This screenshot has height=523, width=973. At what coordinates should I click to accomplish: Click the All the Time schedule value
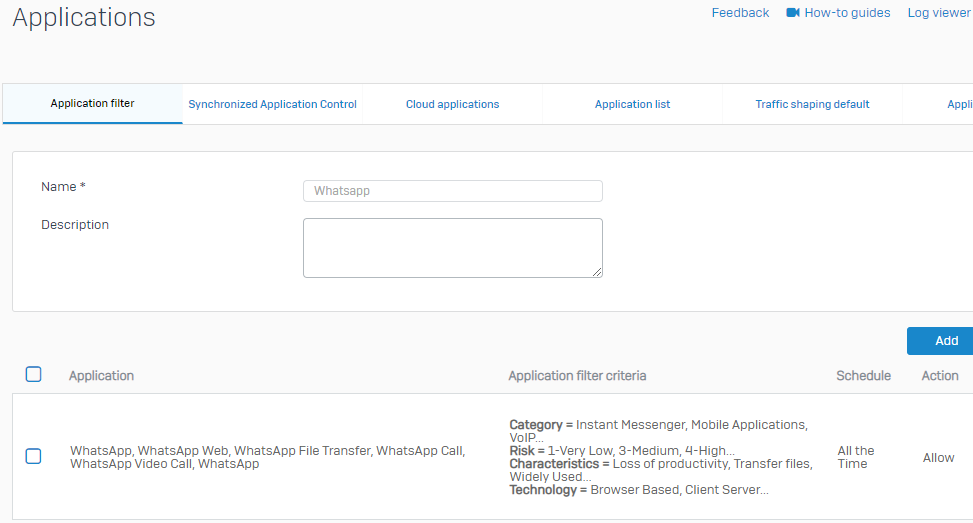click(x=856, y=457)
